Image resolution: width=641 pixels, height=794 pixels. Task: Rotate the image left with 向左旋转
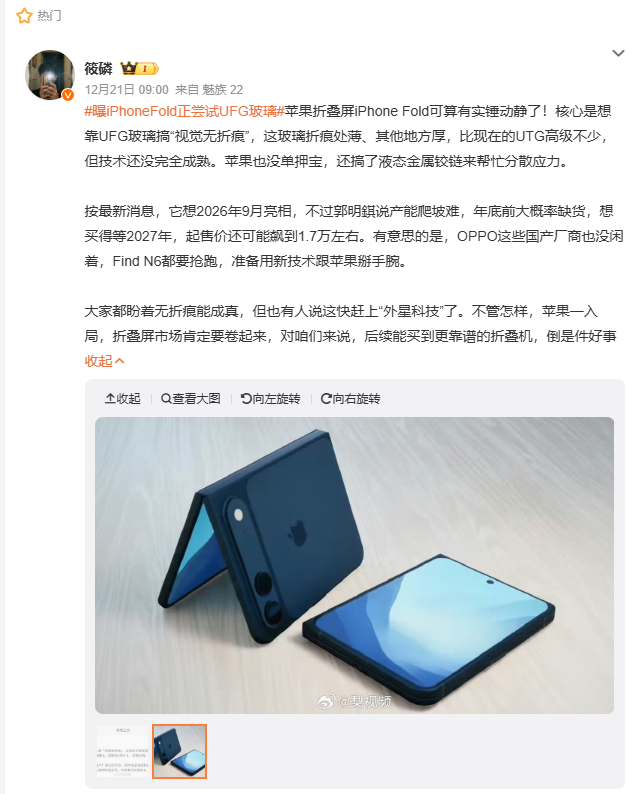(270, 399)
